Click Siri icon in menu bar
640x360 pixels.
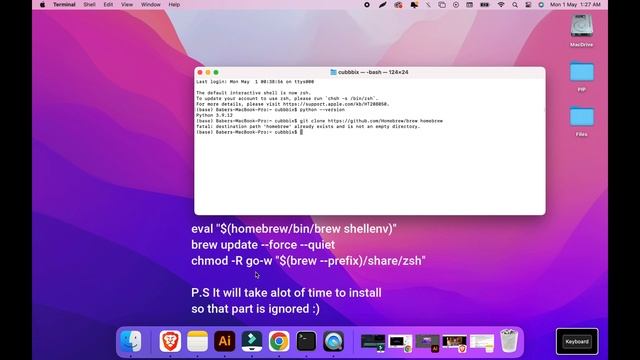coord(541,5)
